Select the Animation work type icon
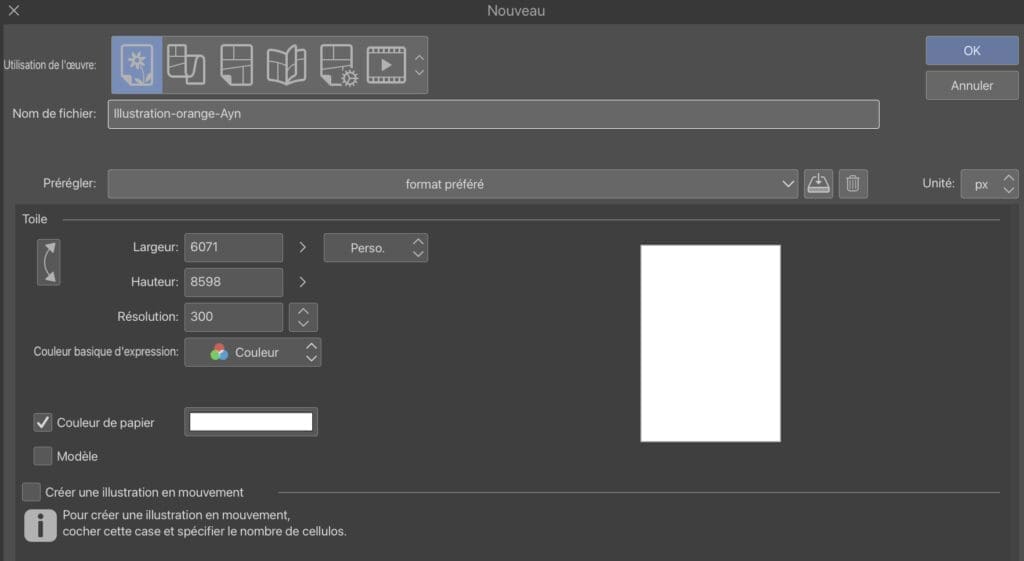Viewport: 1024px width, 561px height. 386,65
